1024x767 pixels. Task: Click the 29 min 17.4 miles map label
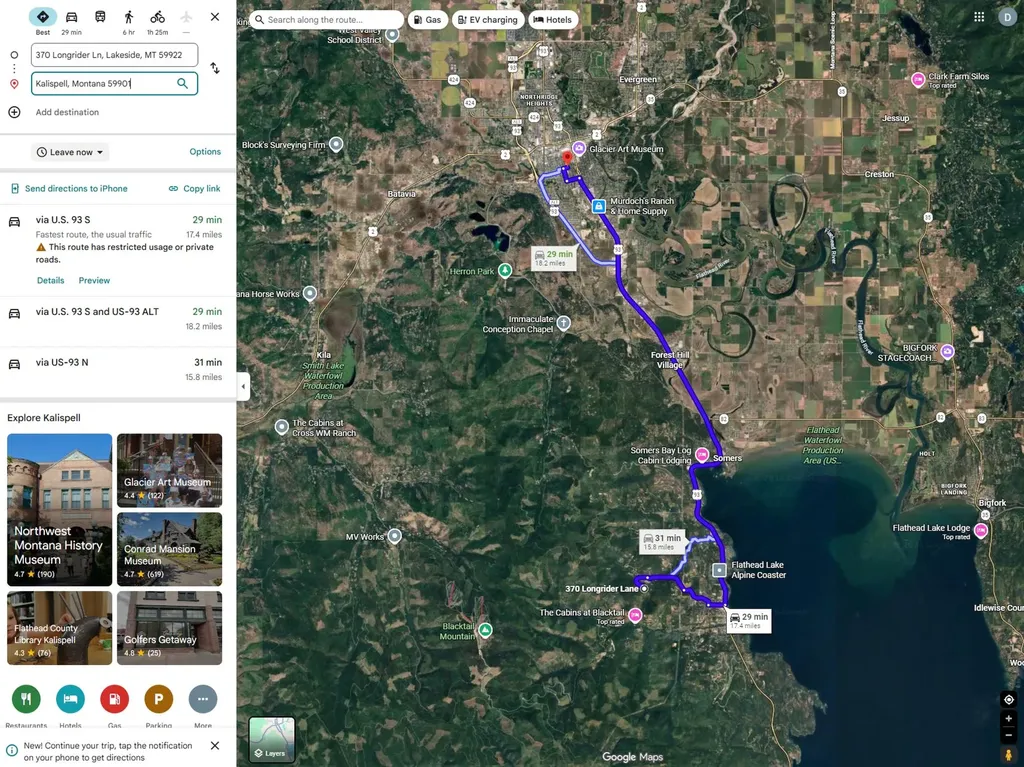pos(749,621)
